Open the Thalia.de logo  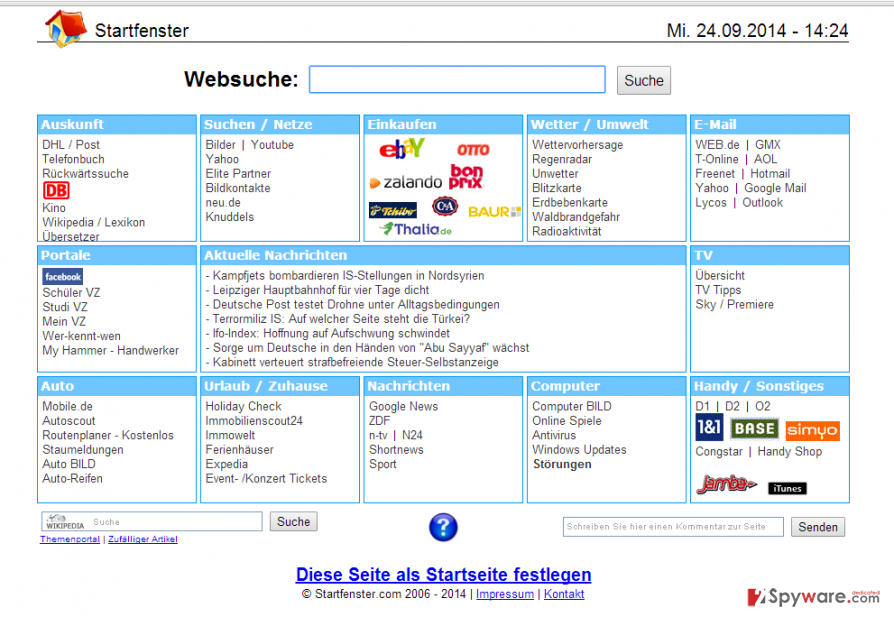point(416,229)
